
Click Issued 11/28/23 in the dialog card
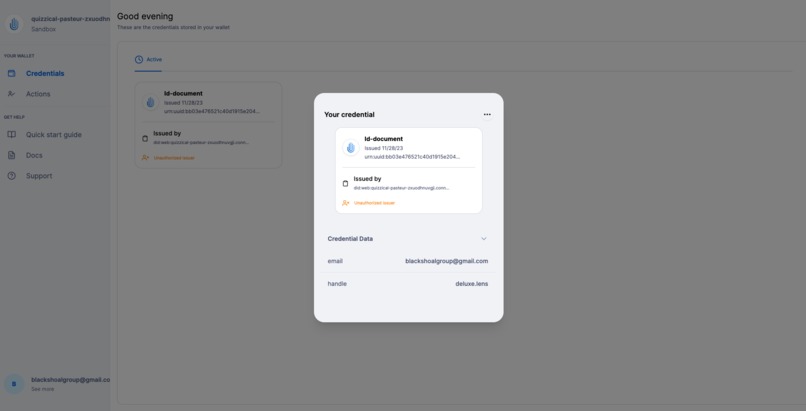(383, 148)
